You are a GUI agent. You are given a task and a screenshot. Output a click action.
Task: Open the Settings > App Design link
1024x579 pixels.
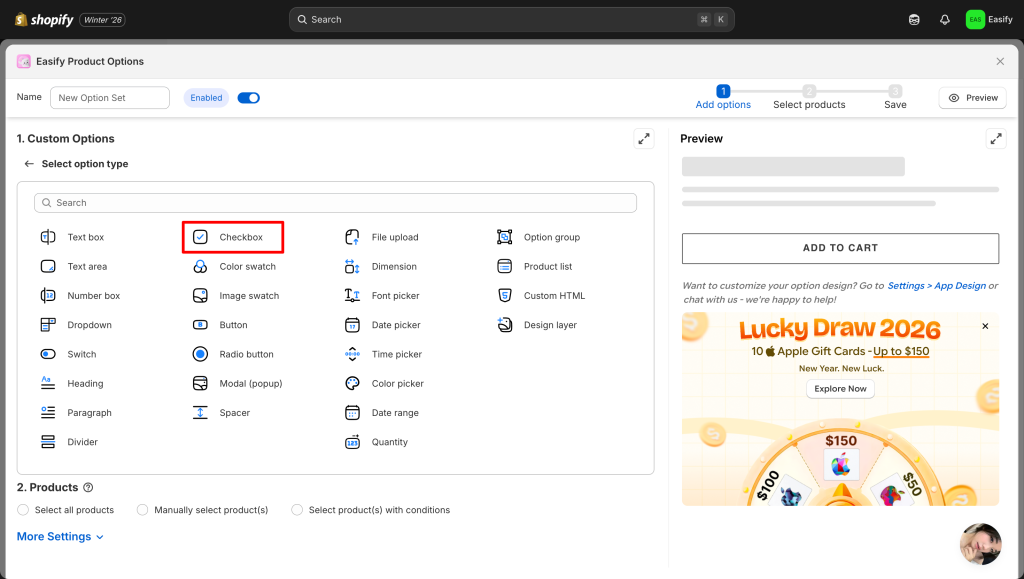click(x=936, y=286)
